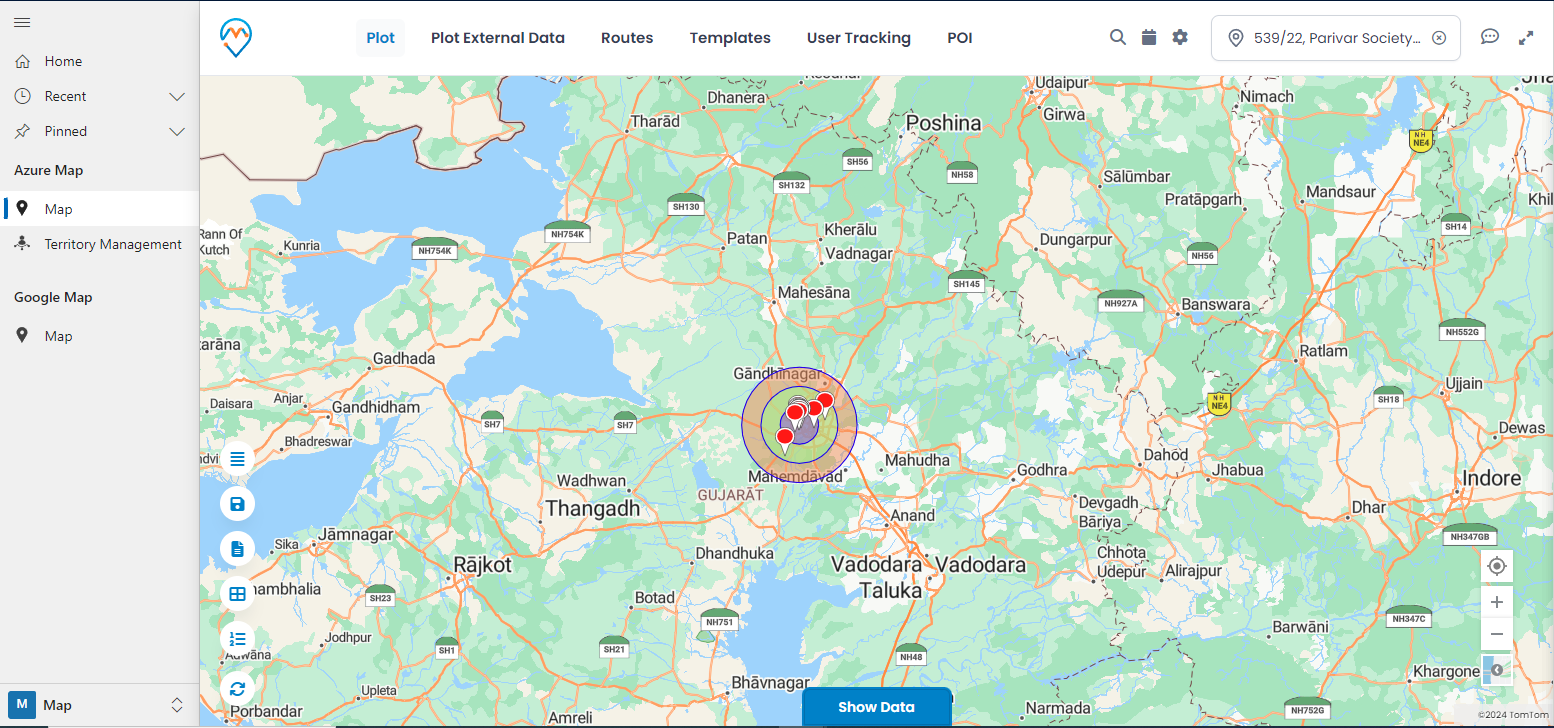Open the Map area switcher at sidebar bottom
The width and height of the screenshot is (1554, 728).
click(x=99, y=705)
